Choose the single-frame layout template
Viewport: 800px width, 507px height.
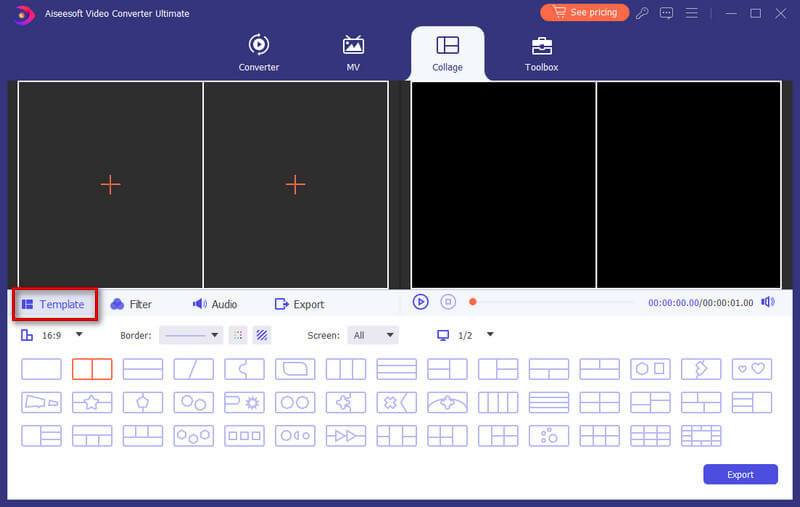(41, 369)
